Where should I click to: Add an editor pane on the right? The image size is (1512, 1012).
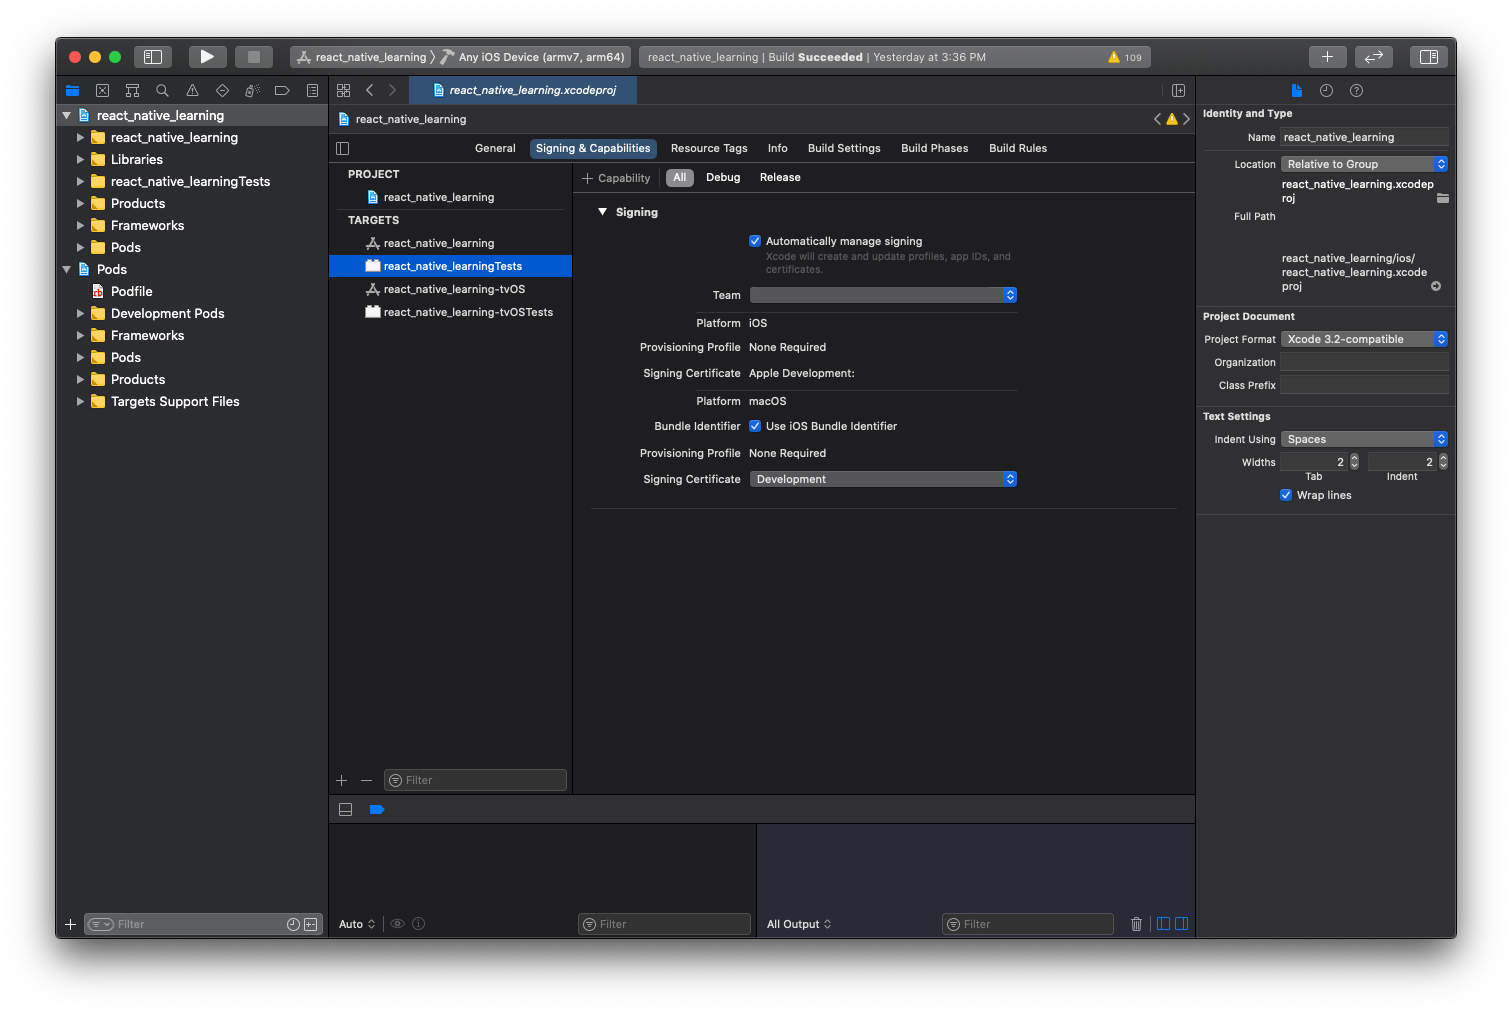[1178, 90]
